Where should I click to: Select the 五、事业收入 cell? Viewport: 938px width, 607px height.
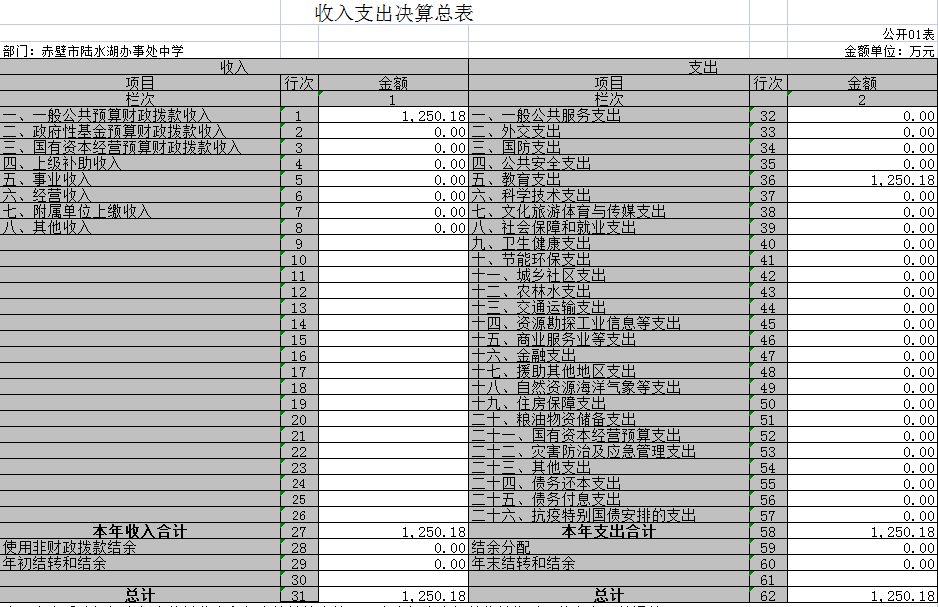click(140, 179)
